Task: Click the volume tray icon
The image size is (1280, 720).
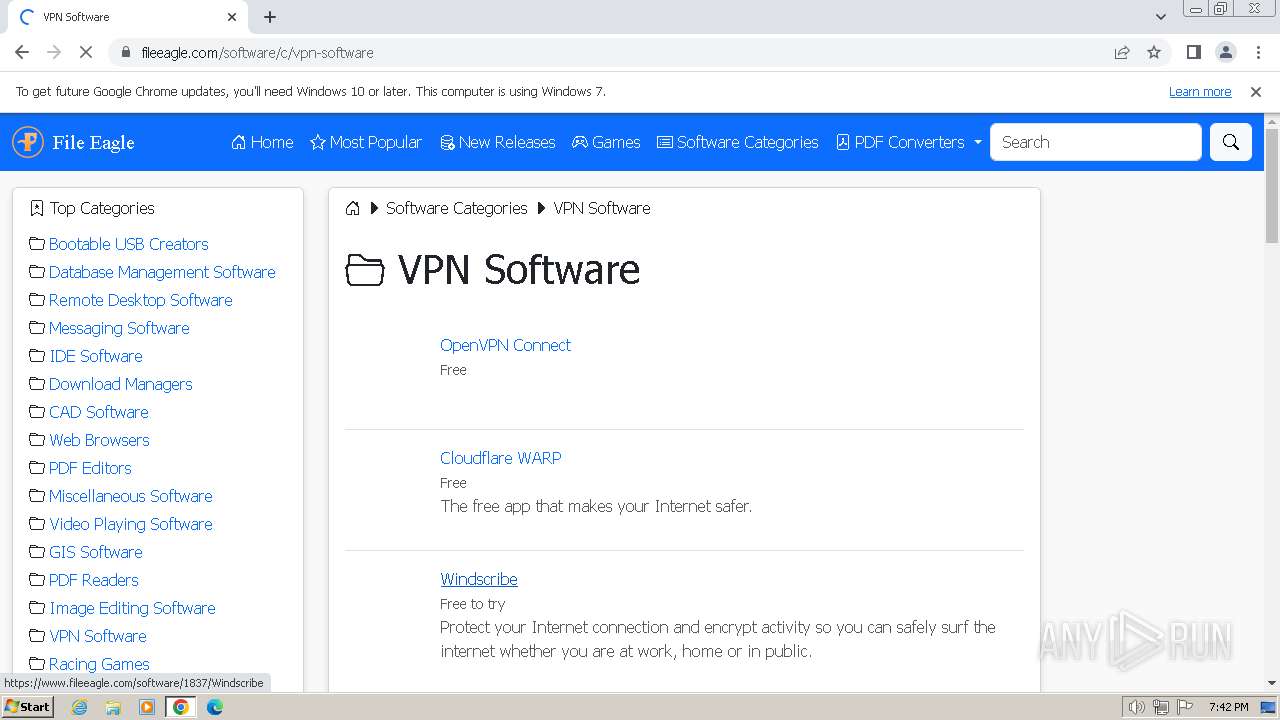Action: click(1137, 707)
